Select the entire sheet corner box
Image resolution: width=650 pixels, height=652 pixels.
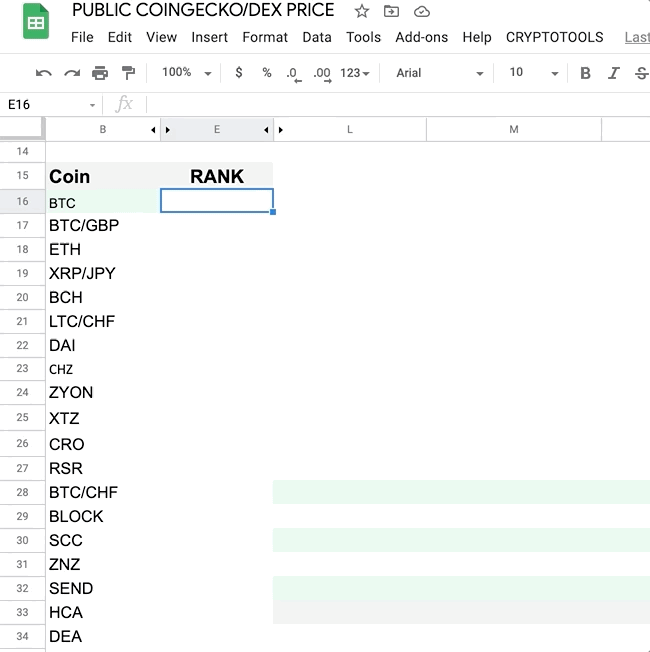(x=22, y=128)
